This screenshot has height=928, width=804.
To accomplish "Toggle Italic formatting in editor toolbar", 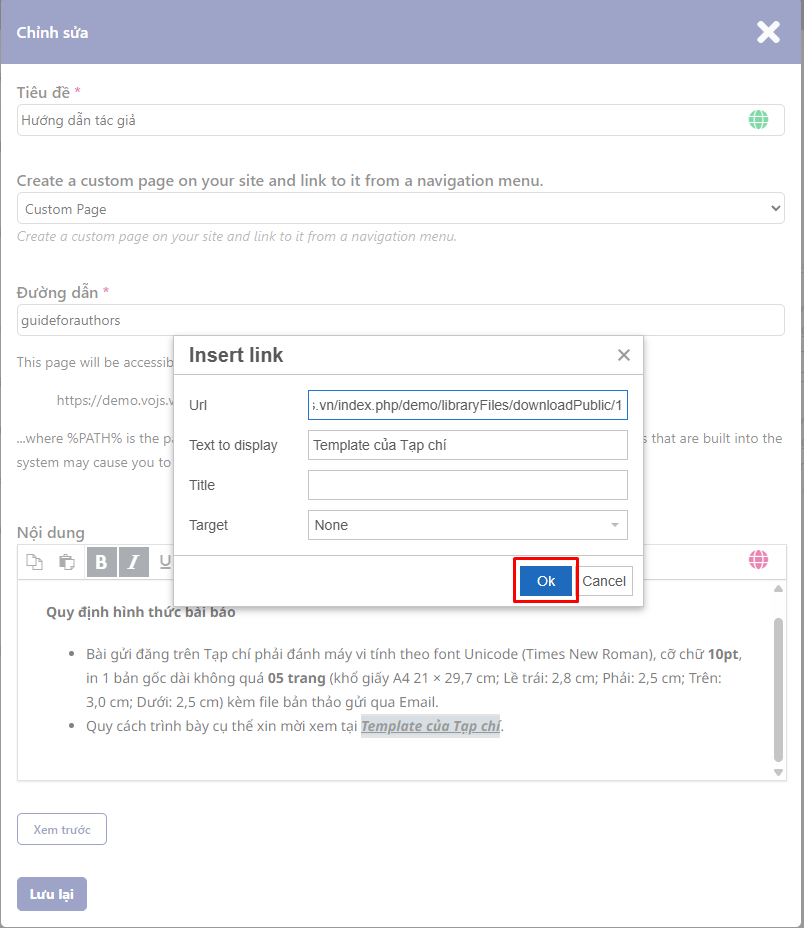I will 134,562.
